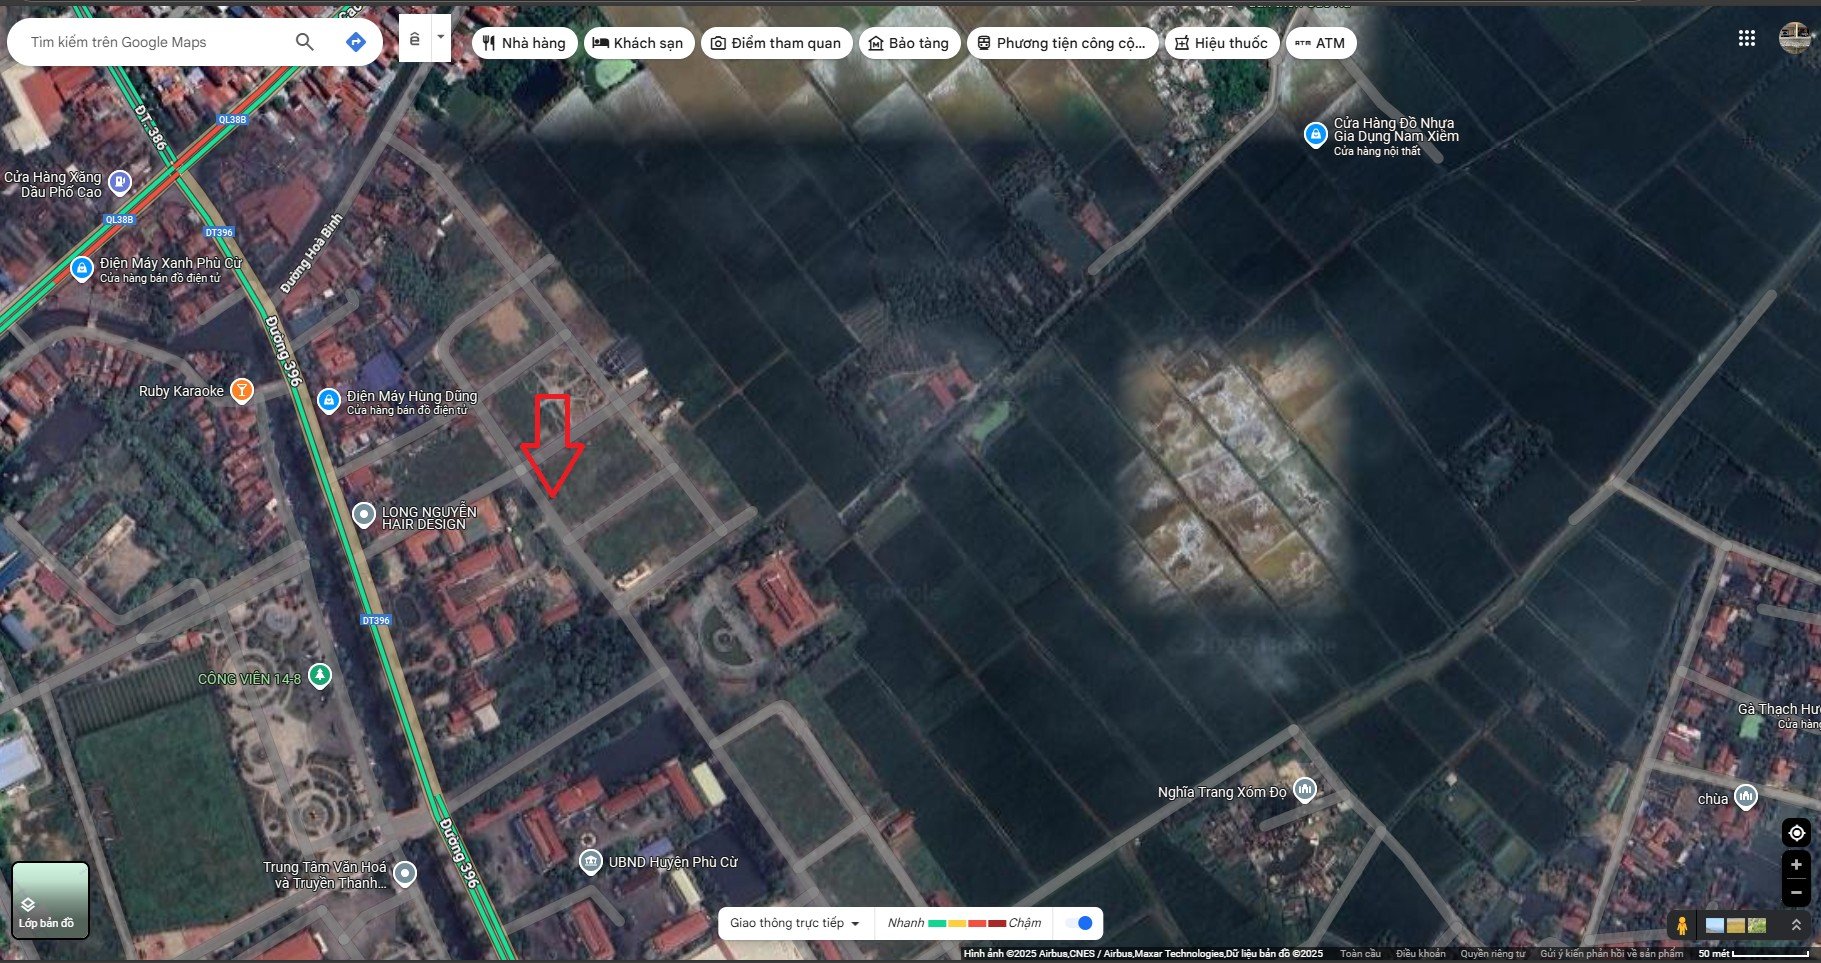
Task: Select the Street View pegman
Action: coord(1682,925)
